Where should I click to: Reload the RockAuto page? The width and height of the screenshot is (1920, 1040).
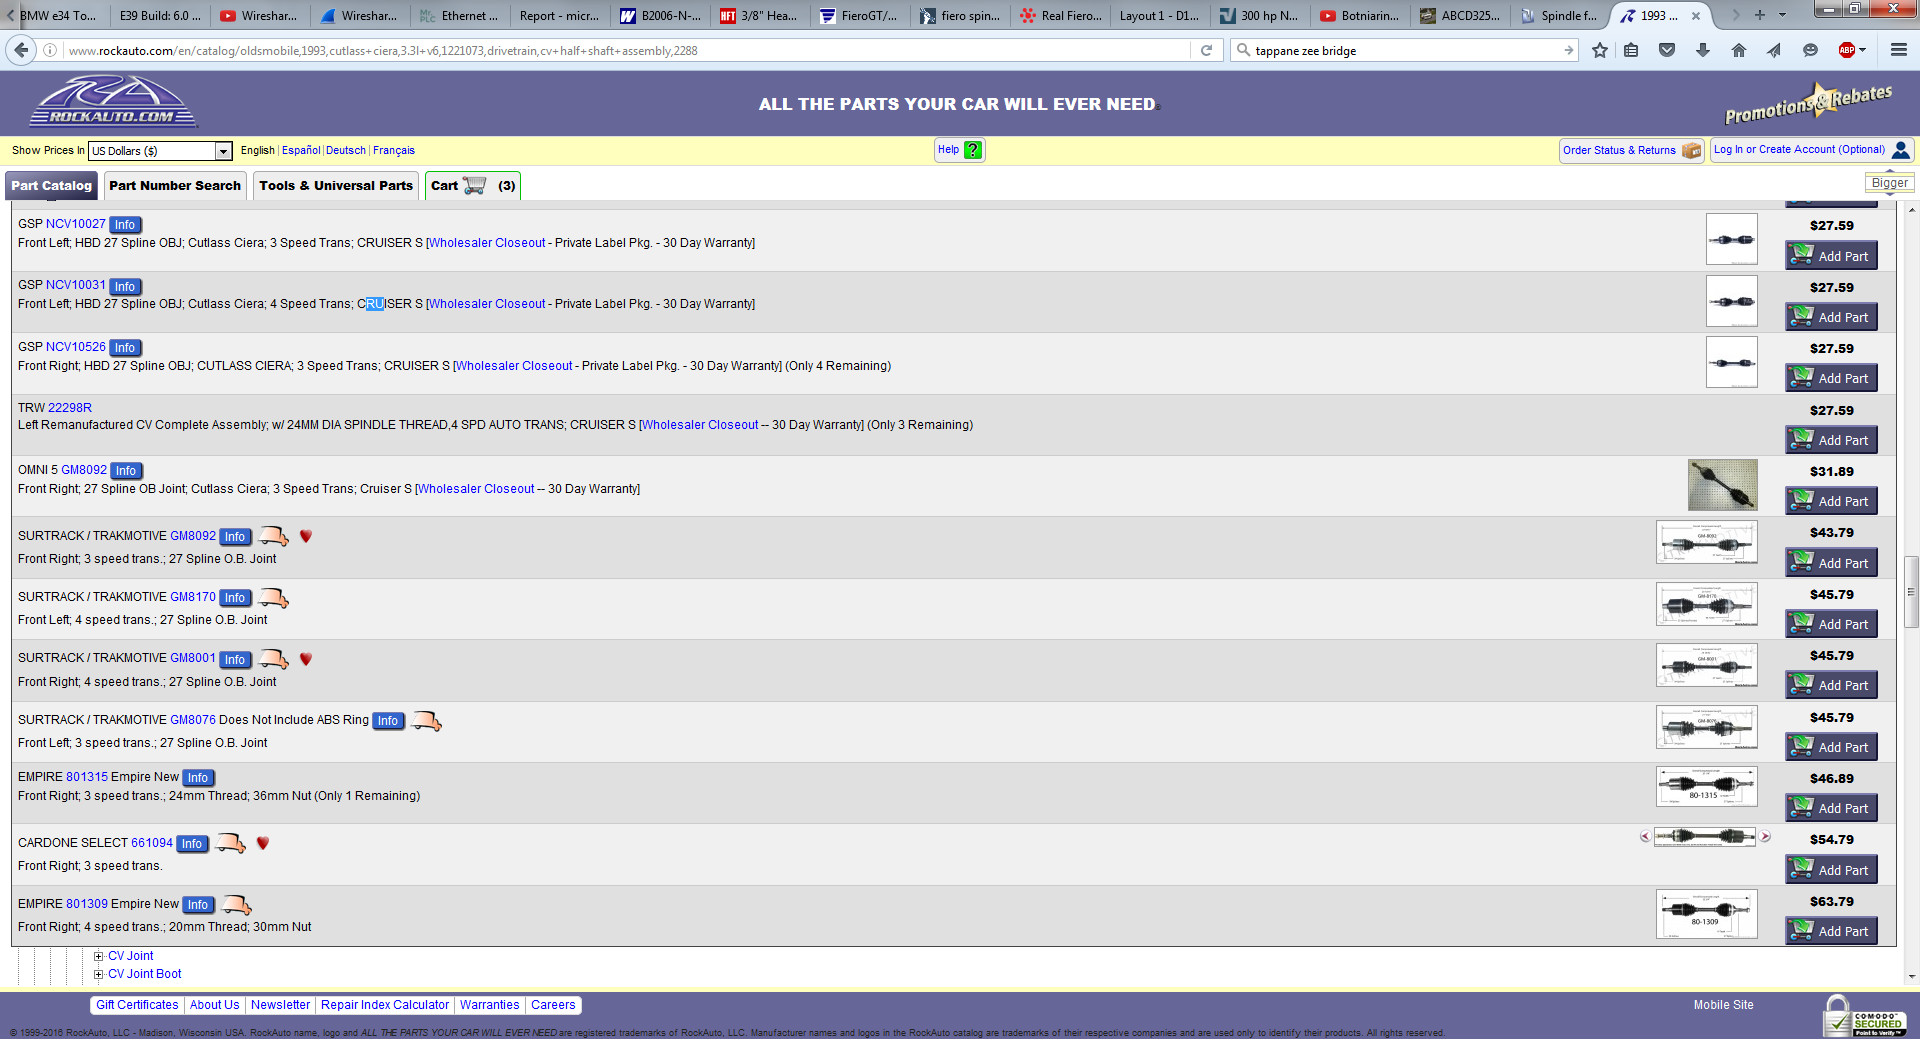[1206, 50]
